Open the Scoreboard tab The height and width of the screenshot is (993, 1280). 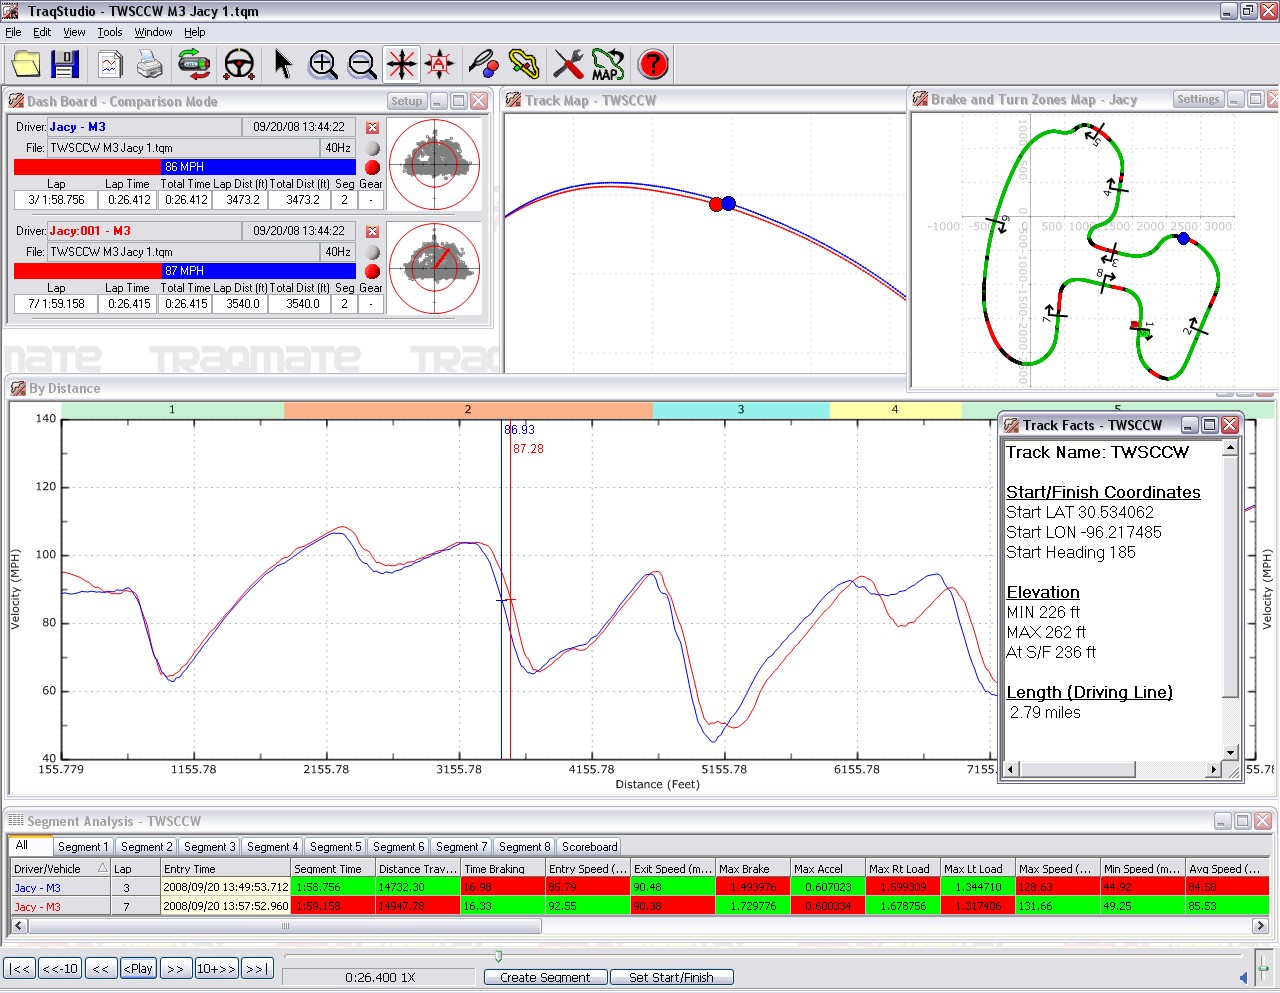click(590, 847)
